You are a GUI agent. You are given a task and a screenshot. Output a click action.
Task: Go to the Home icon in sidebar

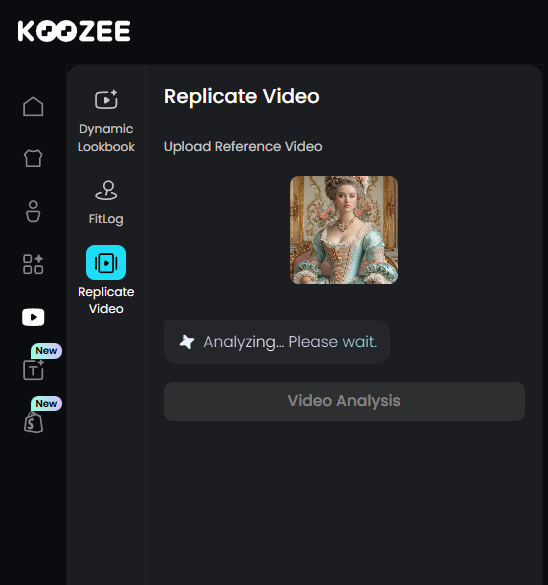[x=33, y=106]
